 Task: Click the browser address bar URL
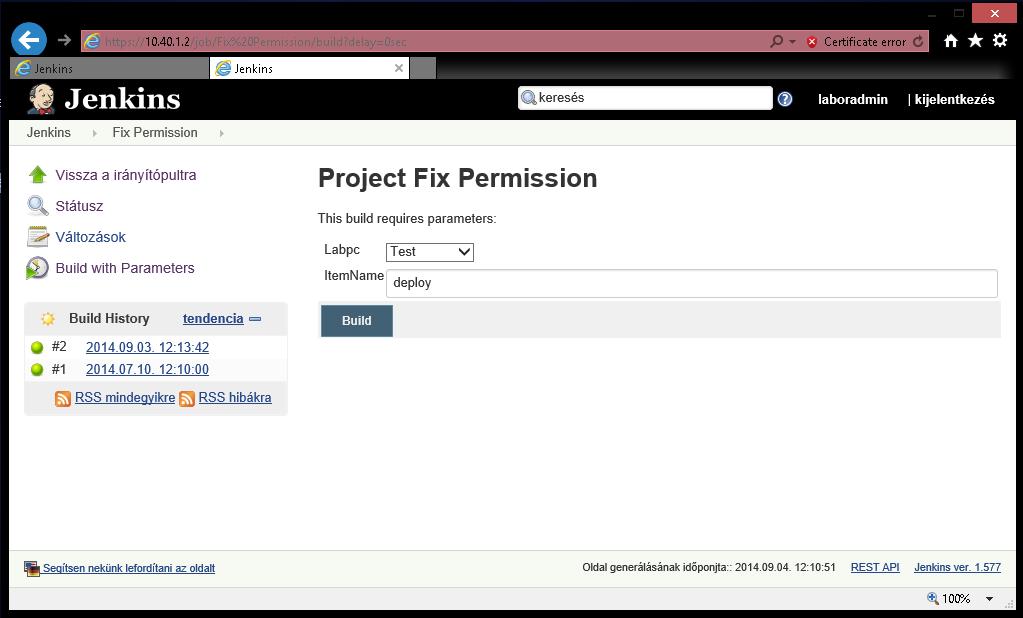[256, 42]
